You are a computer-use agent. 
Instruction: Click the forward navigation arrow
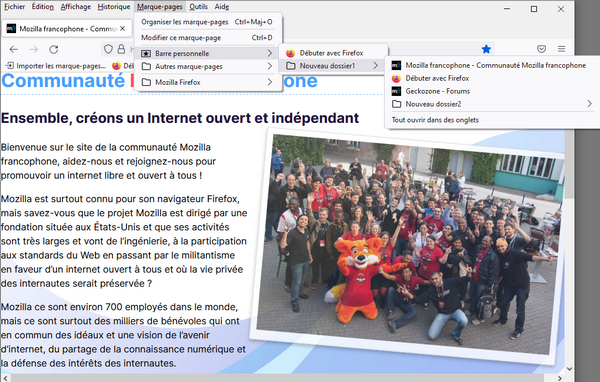pos(34,49)
